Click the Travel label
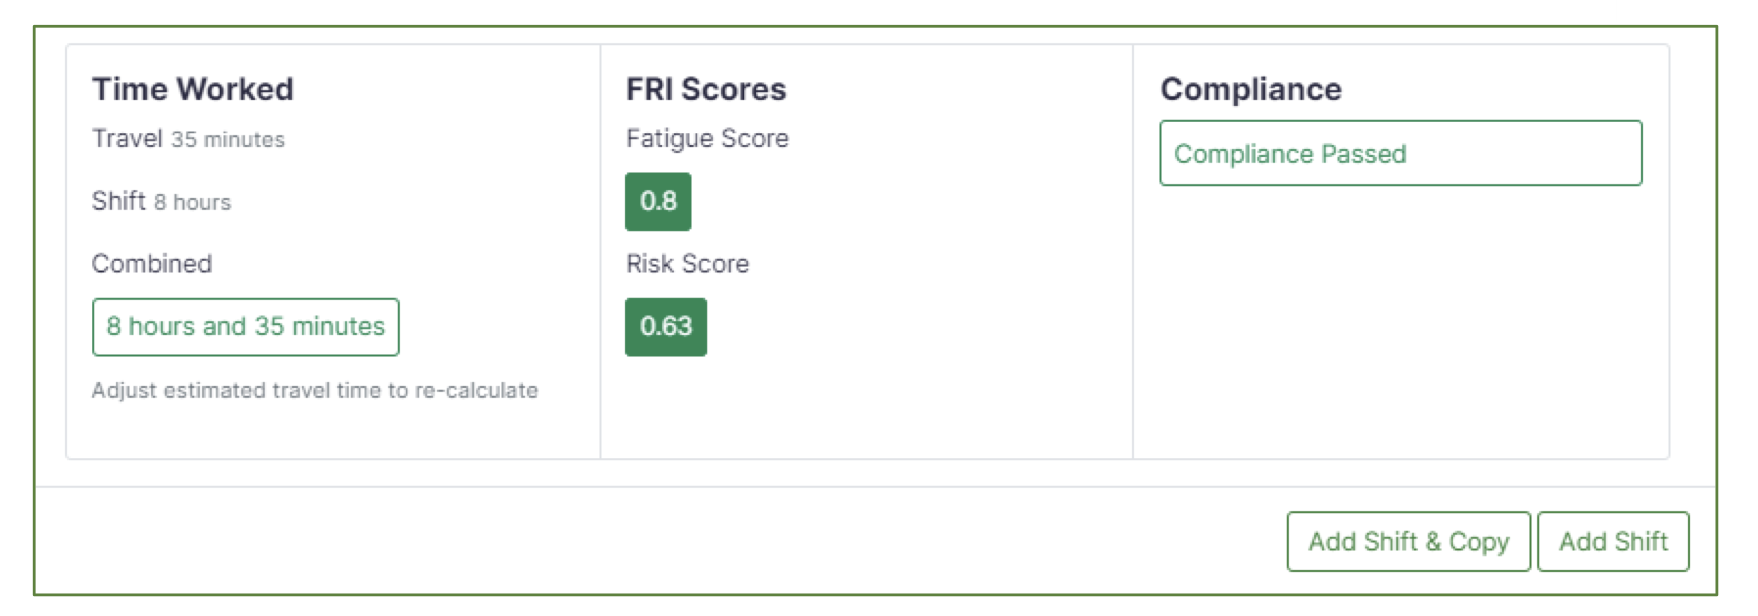The image size is (1758, 616). (127, 139)
